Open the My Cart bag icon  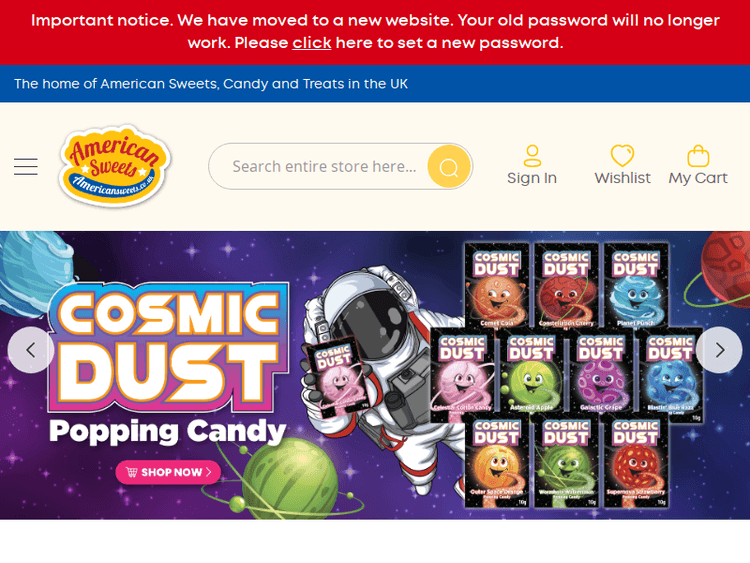tap(698, 156)
